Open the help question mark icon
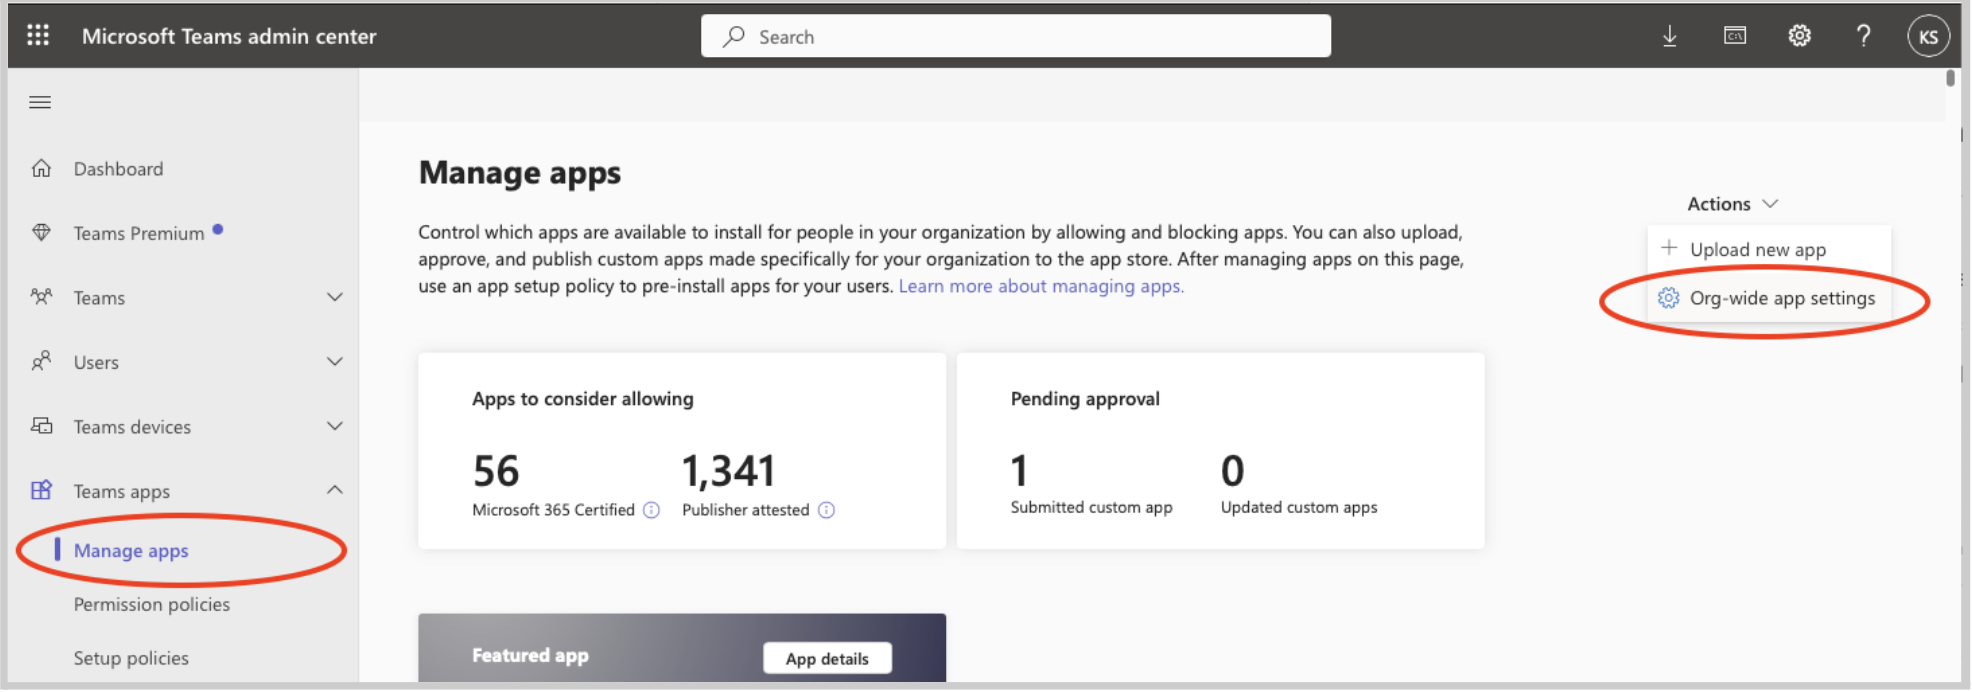 coord(1863,36)
